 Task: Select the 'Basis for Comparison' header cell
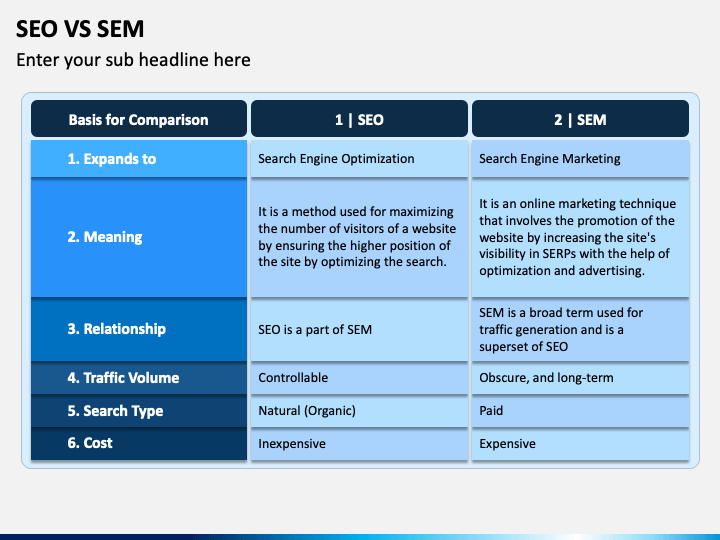139,119
